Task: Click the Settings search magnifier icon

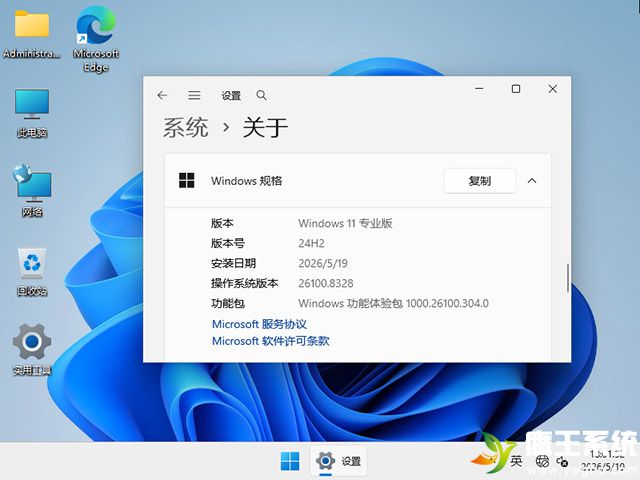Action: [262, 96]
